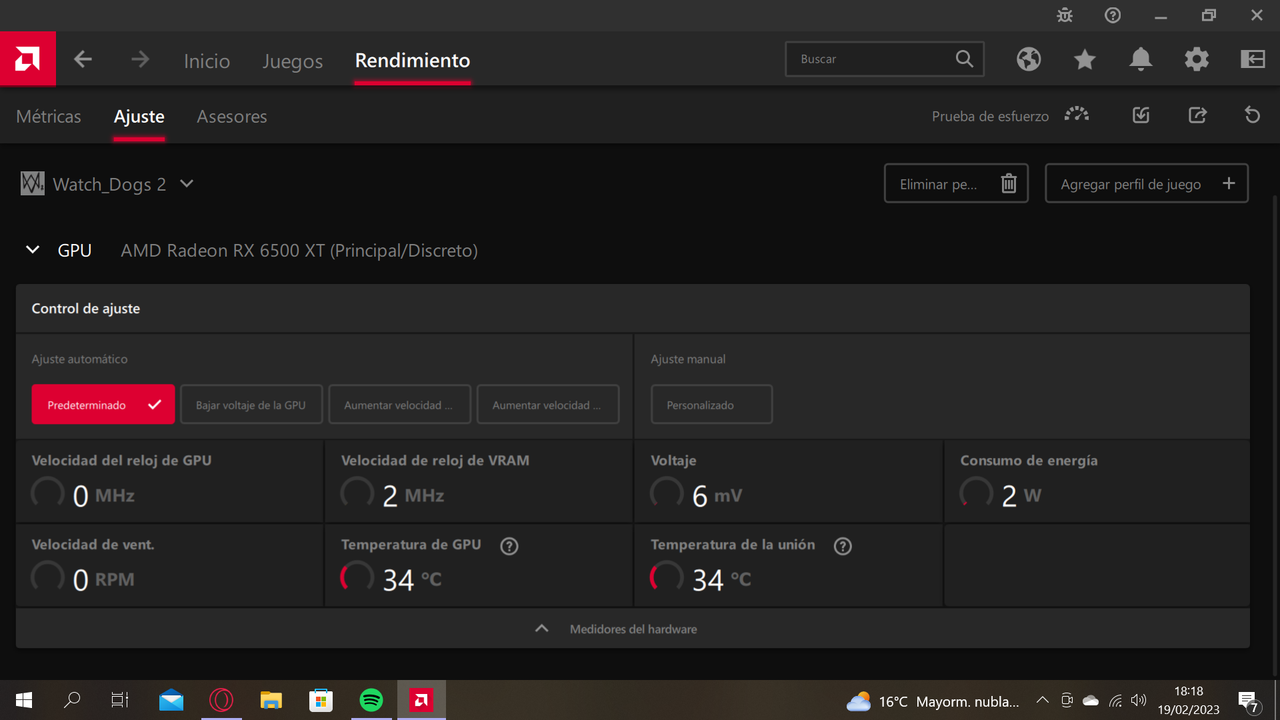Open taskbar volume control
This screenshot has width=1280, height=720.
(x=1138, y=701)
